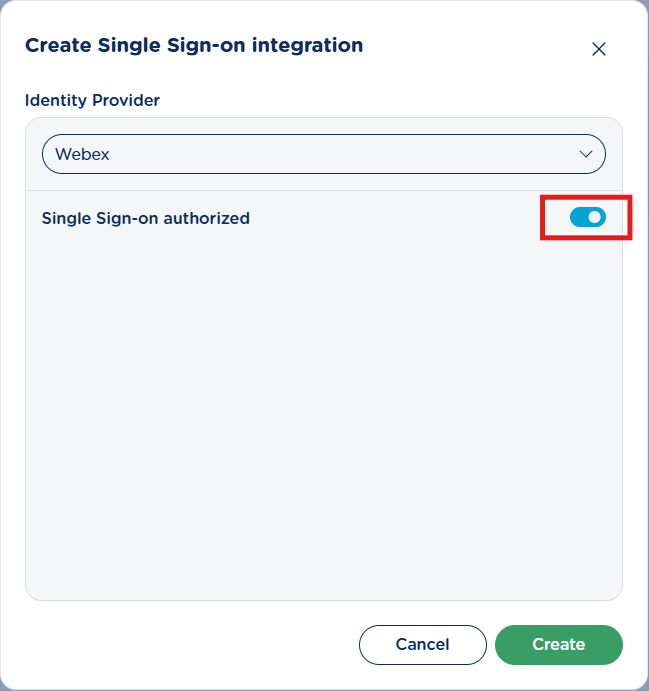Click the Cancel button
This screenshot has height=691, width=649.
[x=422, y=644]
